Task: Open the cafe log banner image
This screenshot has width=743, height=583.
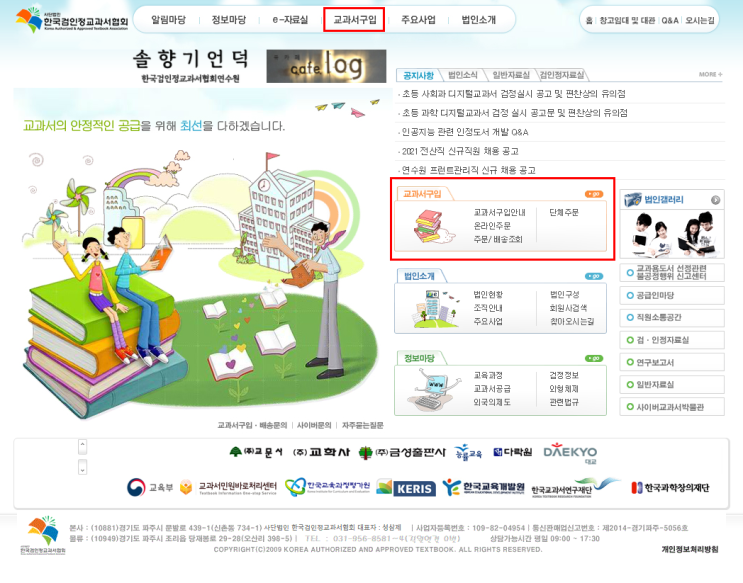Action: coord(326,66)
